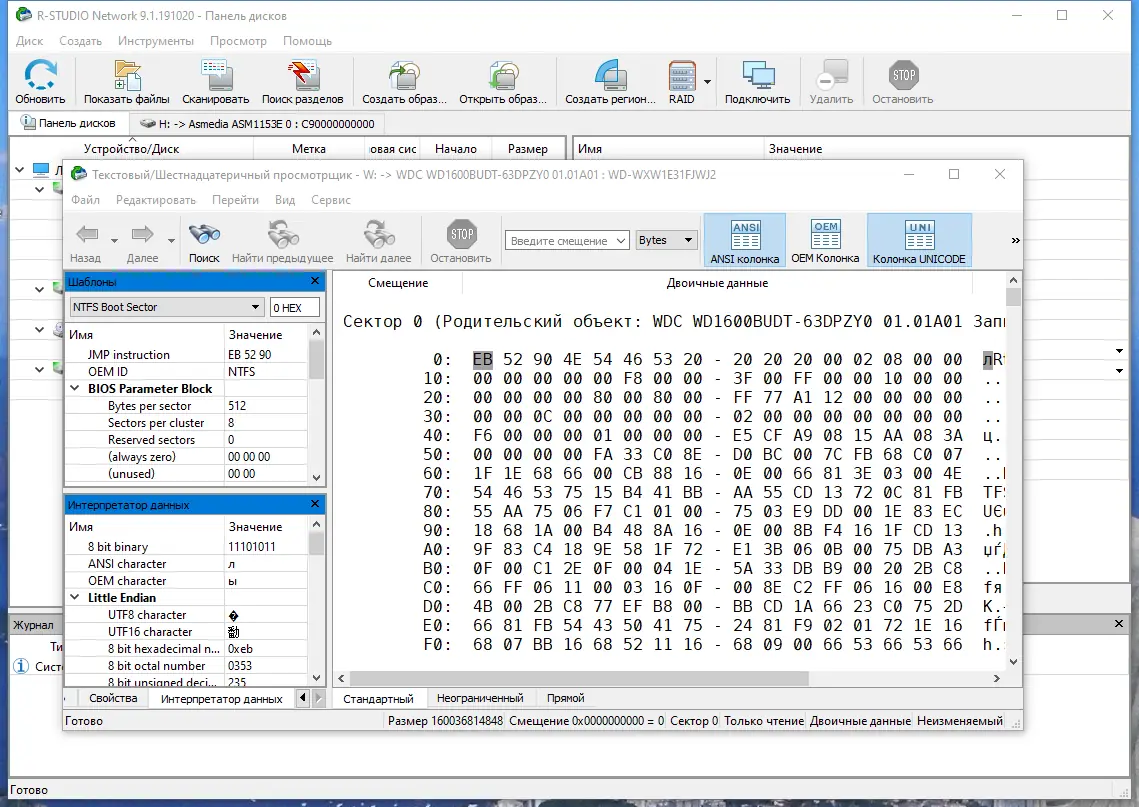Image resolution: width=1139 pixels, height=807 pixels.
Task: Toggle Колонка UNICODE display
Action: pyautogui.click(x=919, y=240)
